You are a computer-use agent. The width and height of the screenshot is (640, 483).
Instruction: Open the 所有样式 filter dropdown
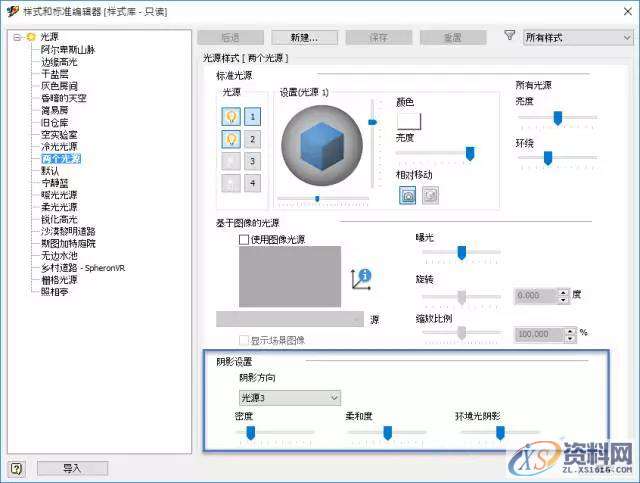[x=578, y=38]
